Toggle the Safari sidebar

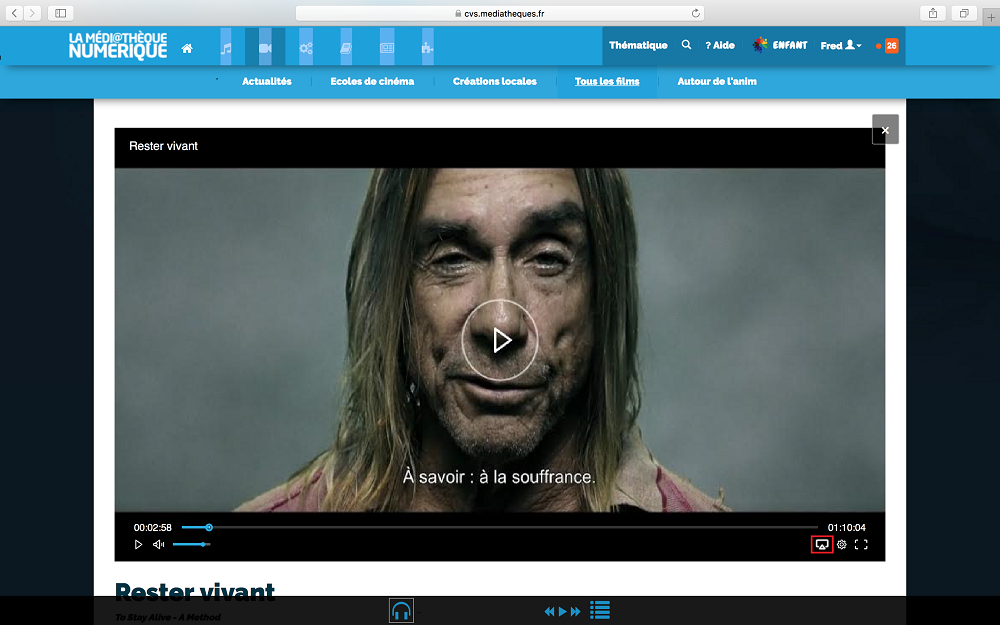pyautogui.click(x=61, y=13)
